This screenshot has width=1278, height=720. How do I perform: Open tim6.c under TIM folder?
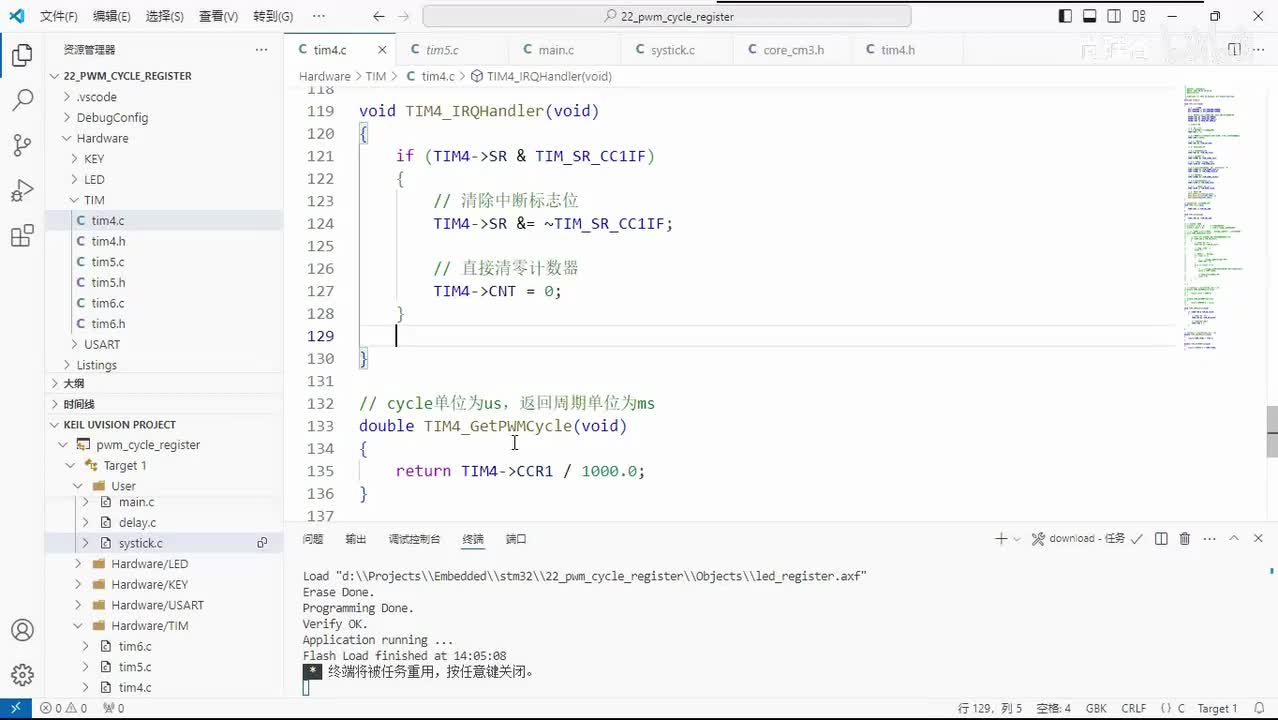tap(164, 303)
